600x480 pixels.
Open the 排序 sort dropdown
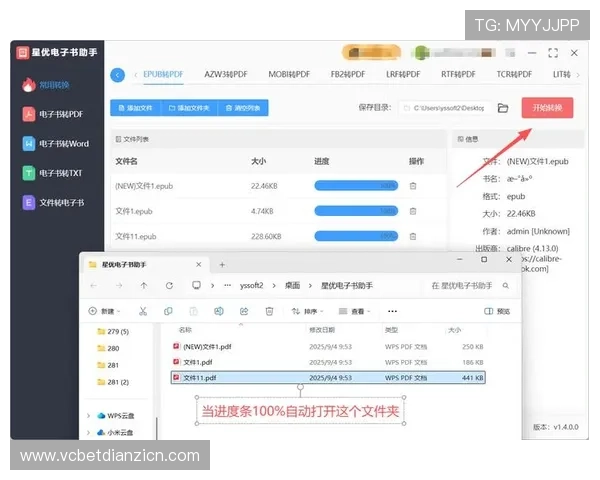(308, 311)
